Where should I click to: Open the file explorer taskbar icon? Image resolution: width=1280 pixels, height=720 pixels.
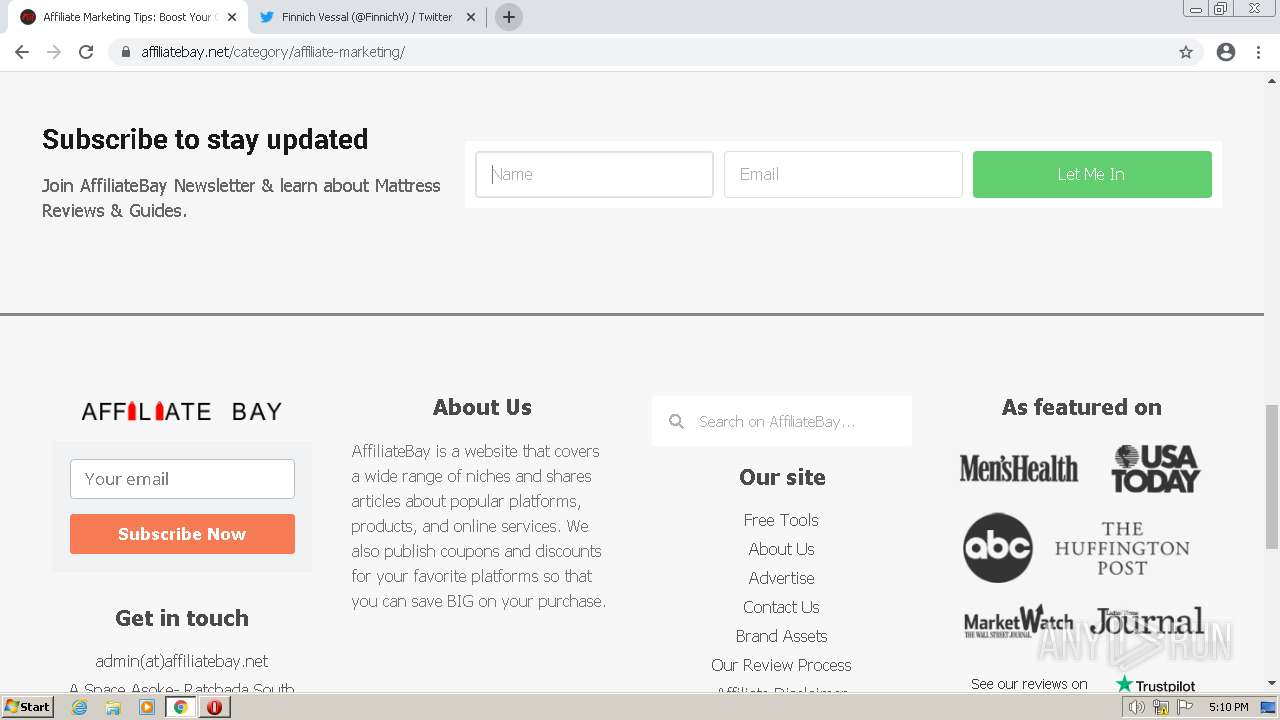(113, 707)
